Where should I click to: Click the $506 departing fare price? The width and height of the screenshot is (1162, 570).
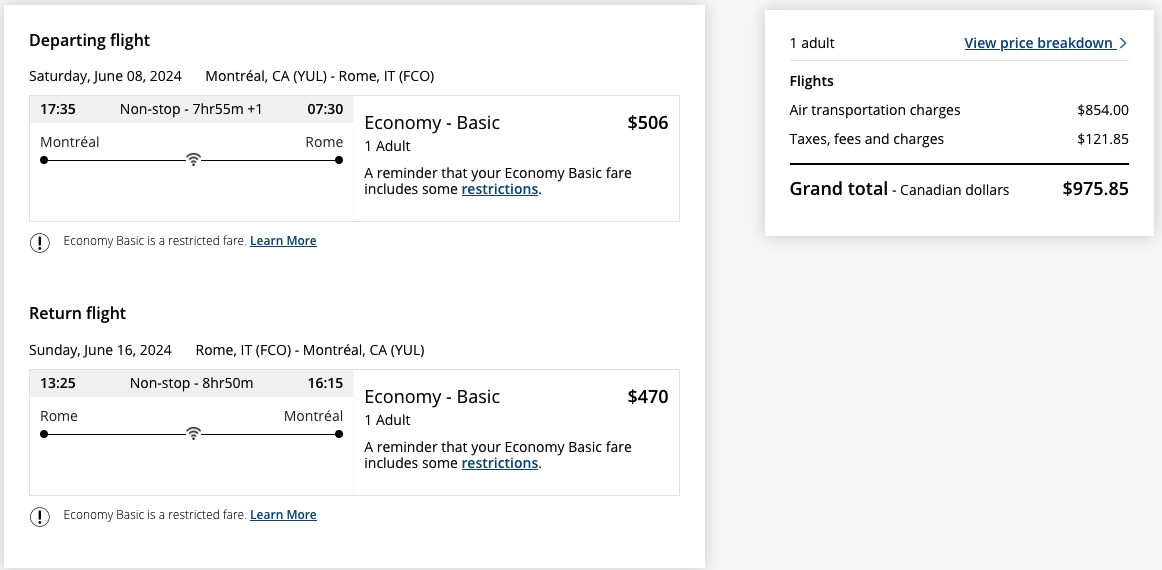[x=648, y=123]
